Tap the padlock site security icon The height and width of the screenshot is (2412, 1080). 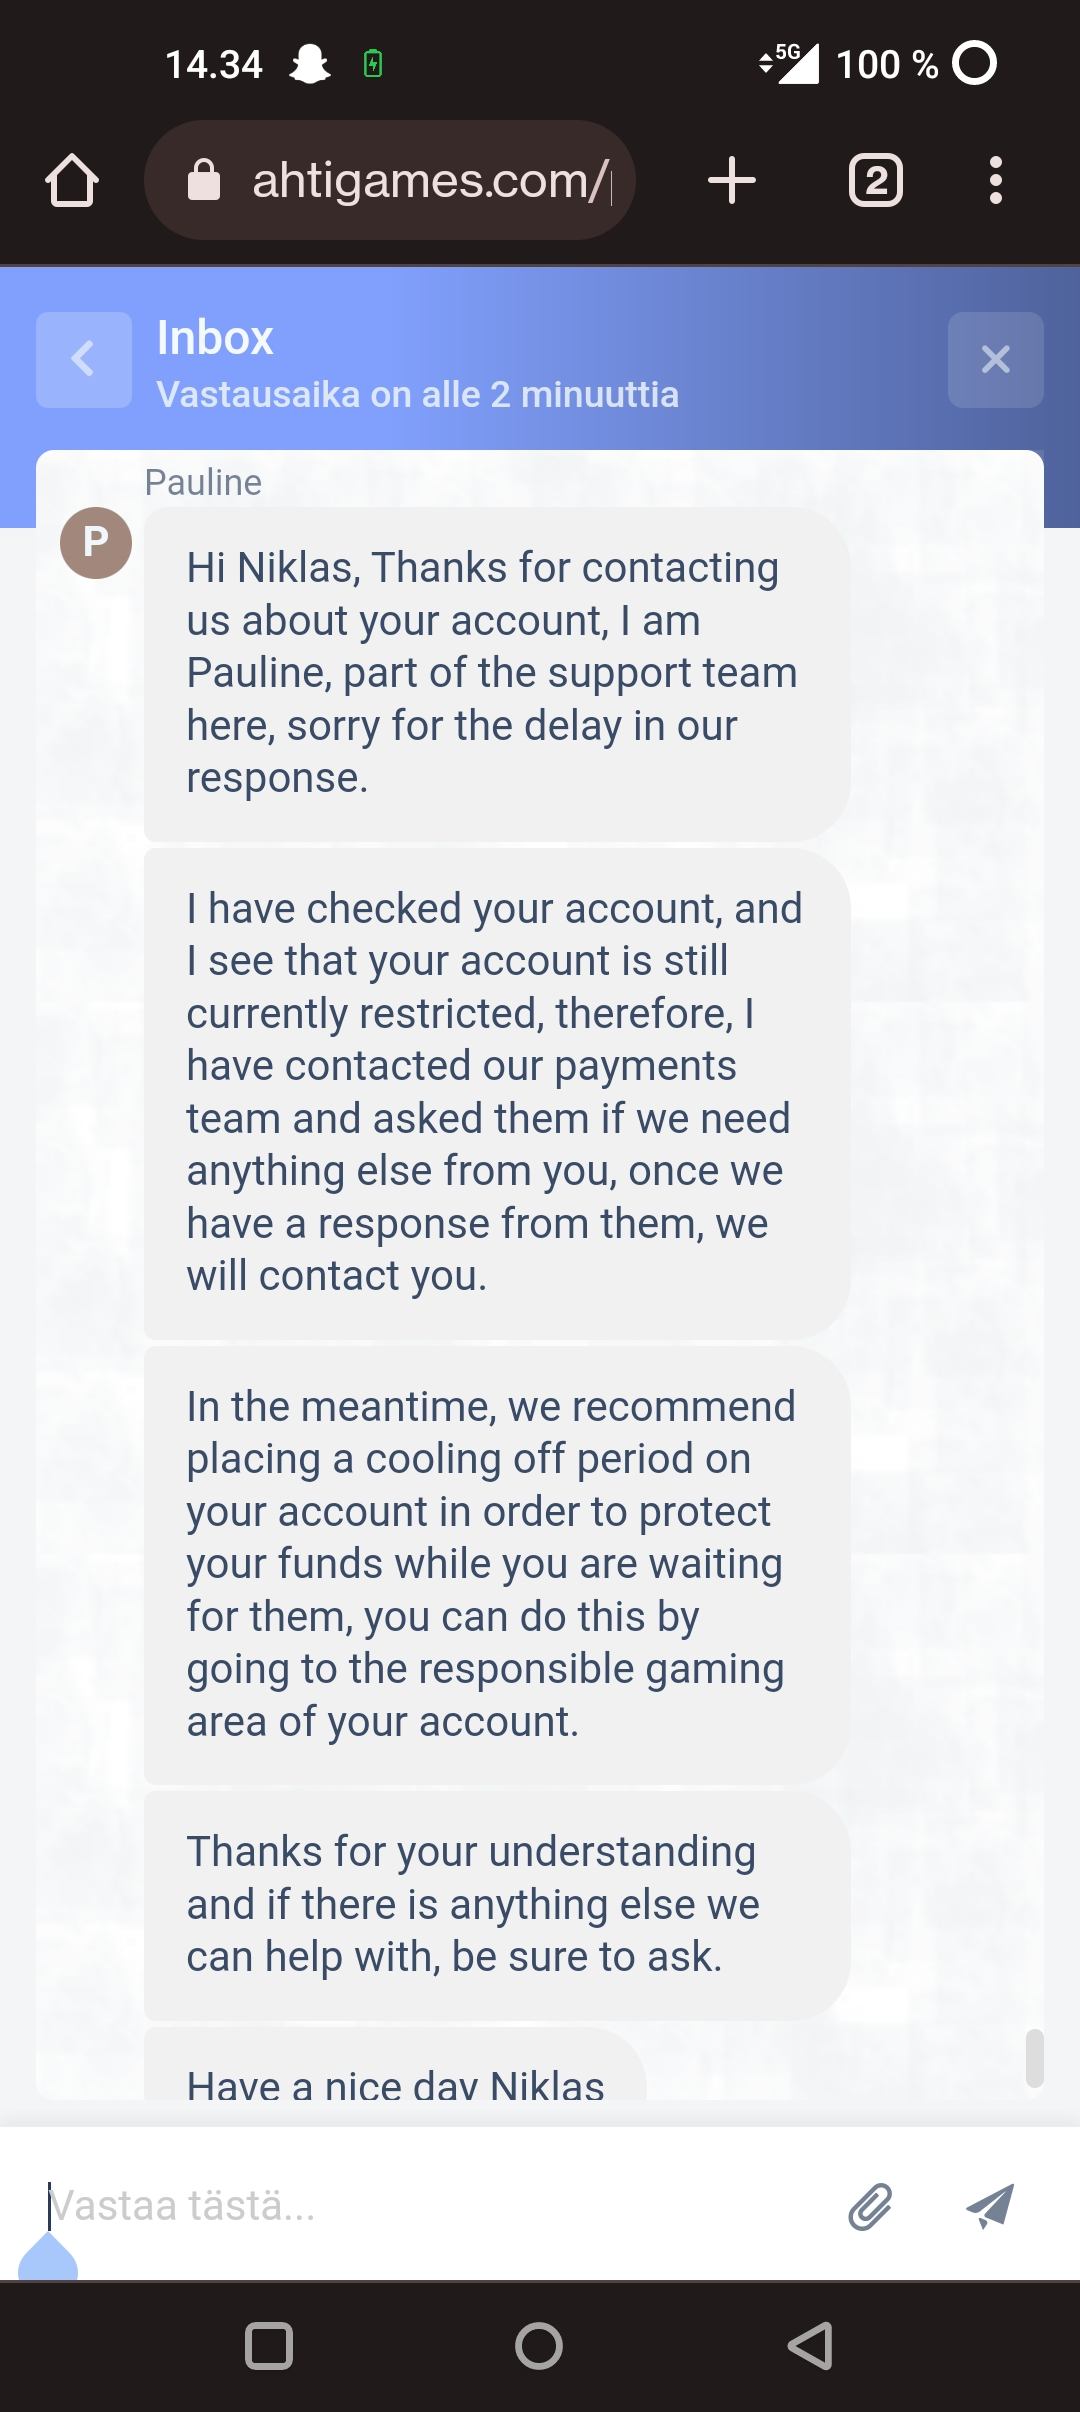(x=204, y=181)
